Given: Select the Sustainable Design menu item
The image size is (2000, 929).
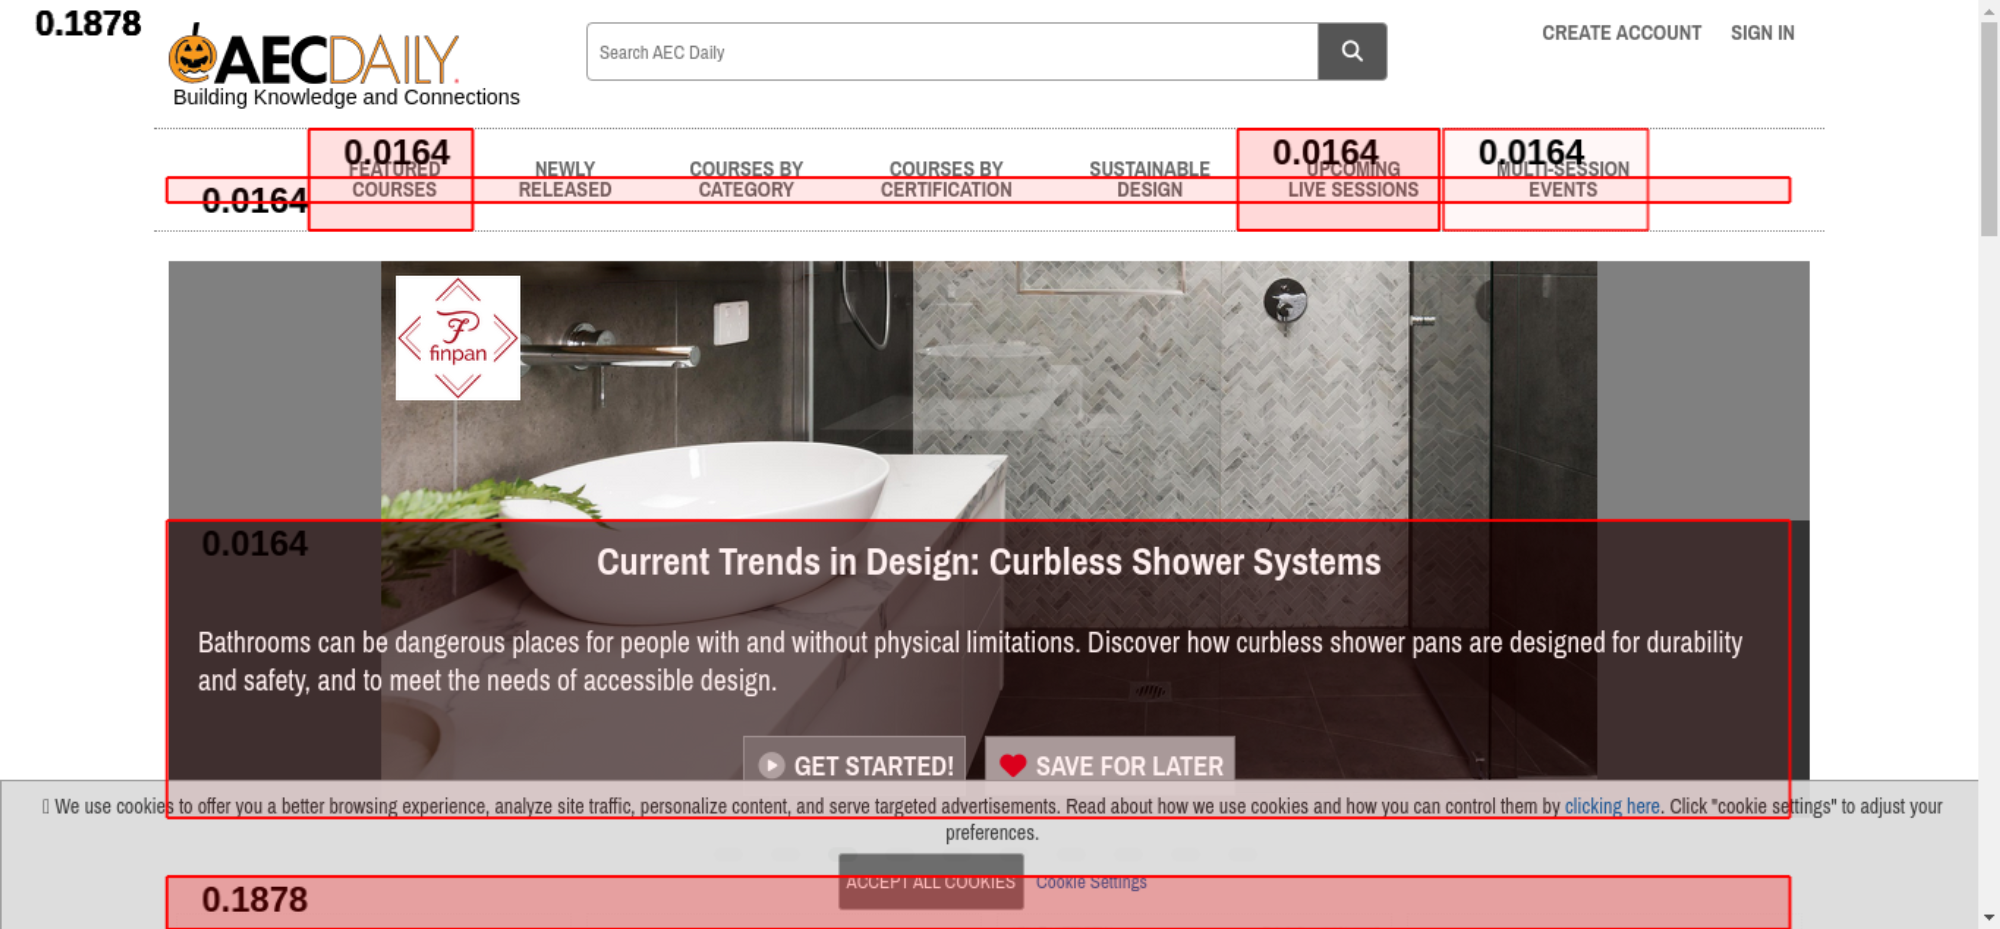Looking at the screenshot, I should tap(1149, 180).
